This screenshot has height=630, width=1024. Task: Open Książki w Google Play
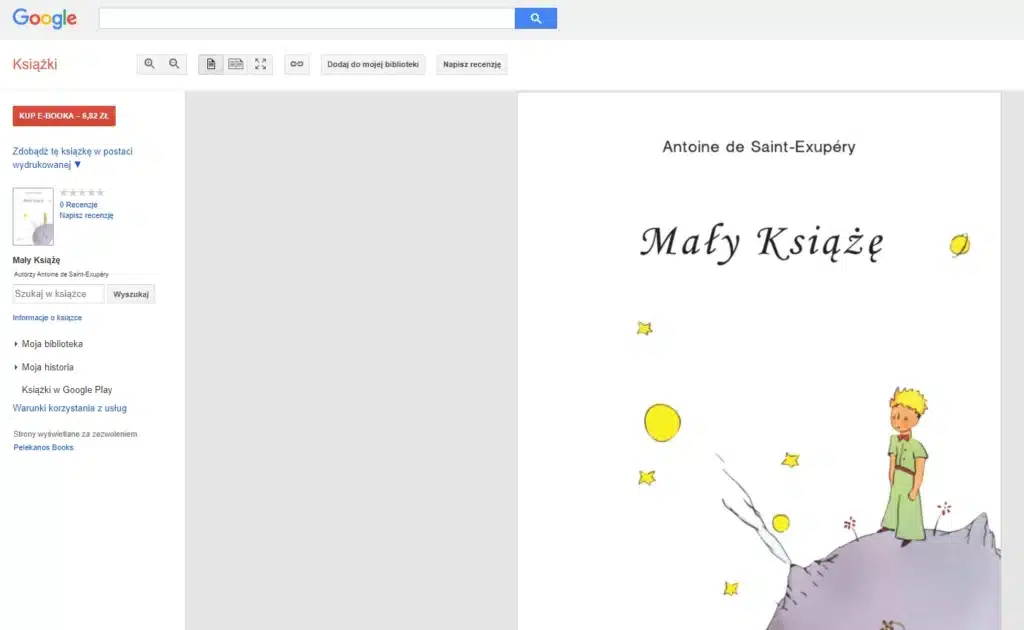(x=67, y=390)
